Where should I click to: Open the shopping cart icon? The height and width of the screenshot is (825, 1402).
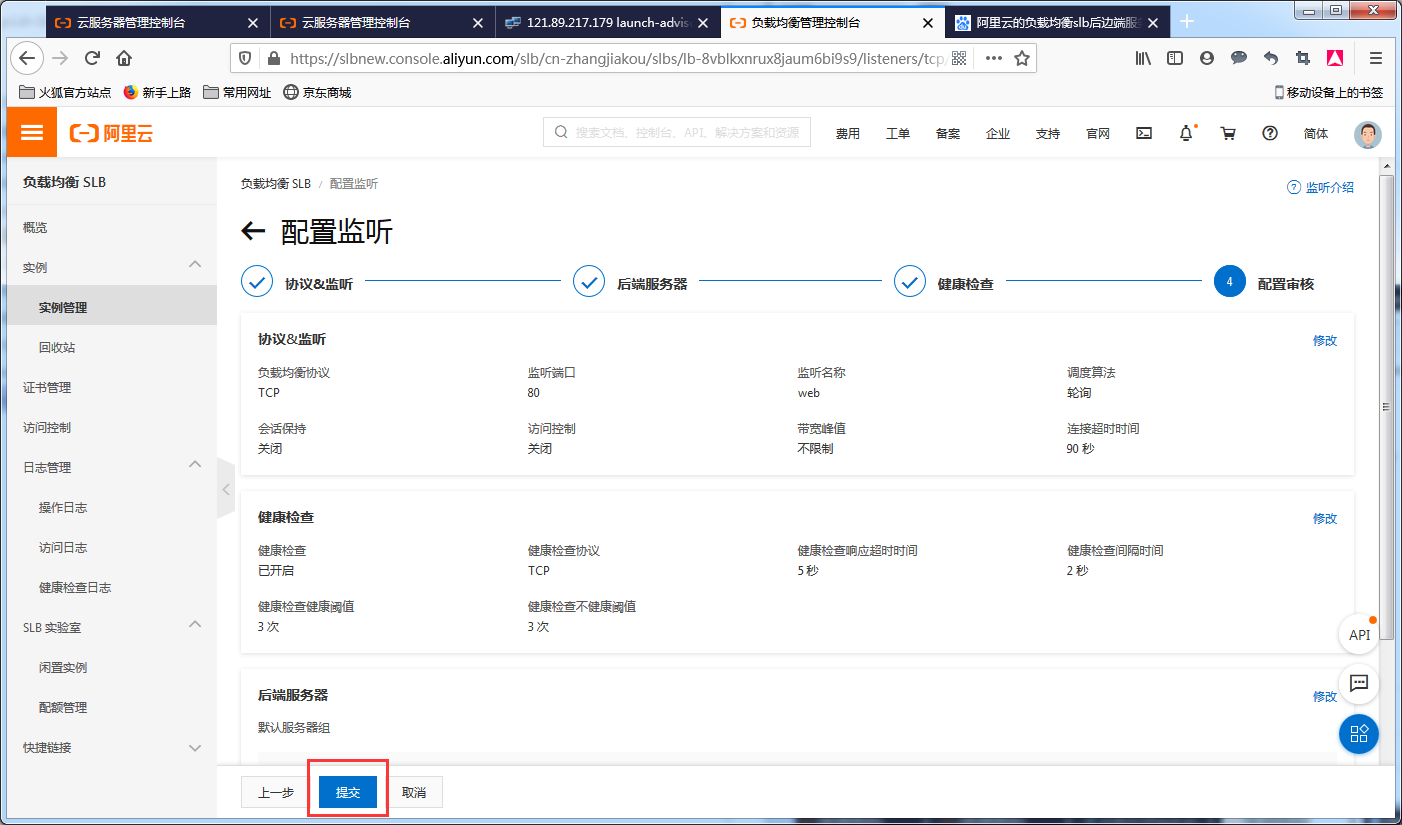pos(1228,132)
